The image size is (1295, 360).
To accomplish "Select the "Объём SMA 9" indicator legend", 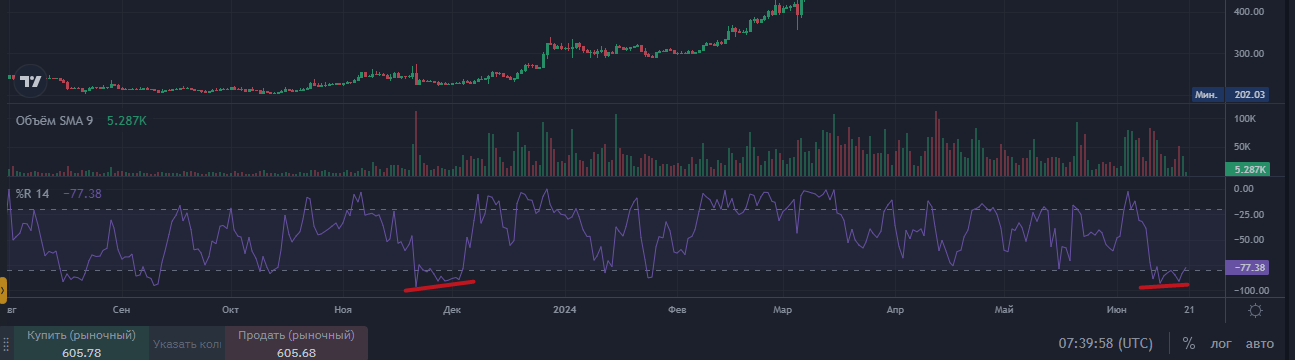I will [55, 121].
